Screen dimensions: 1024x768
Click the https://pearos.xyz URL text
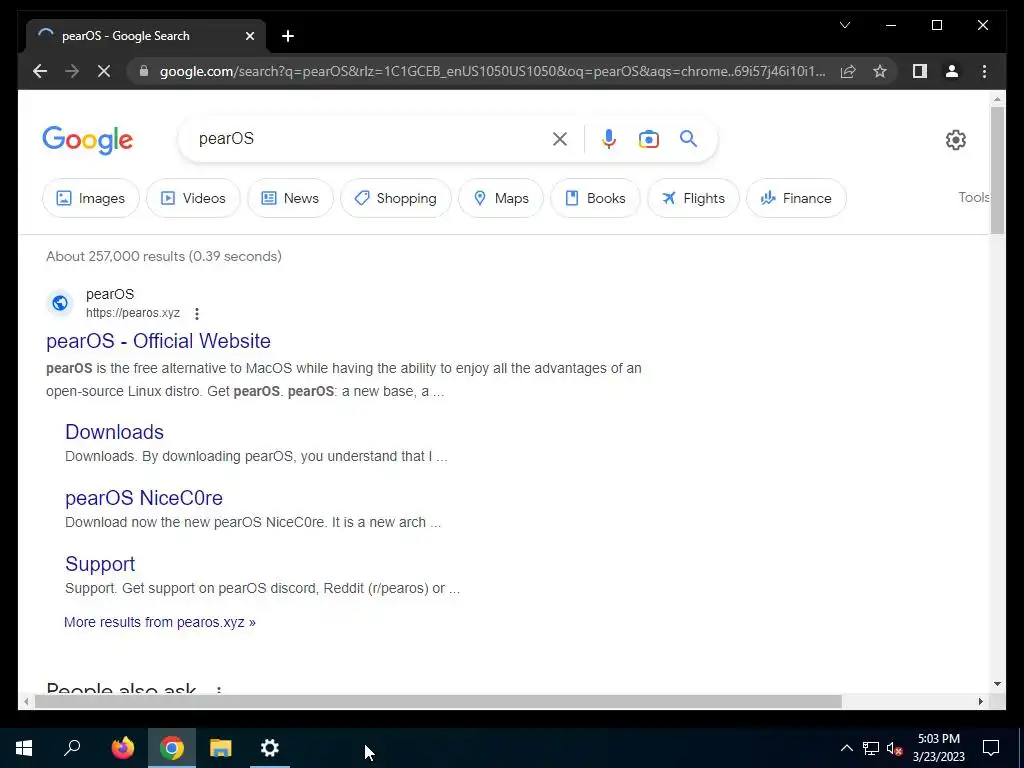click(x=133, y=313)
